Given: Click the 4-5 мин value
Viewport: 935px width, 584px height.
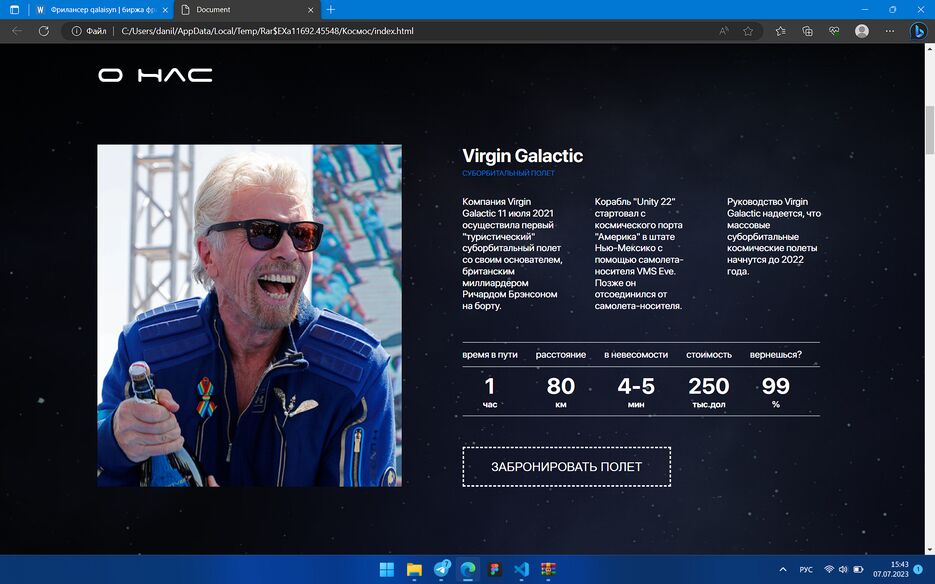Looking at the screenshot, I should 636,393.
